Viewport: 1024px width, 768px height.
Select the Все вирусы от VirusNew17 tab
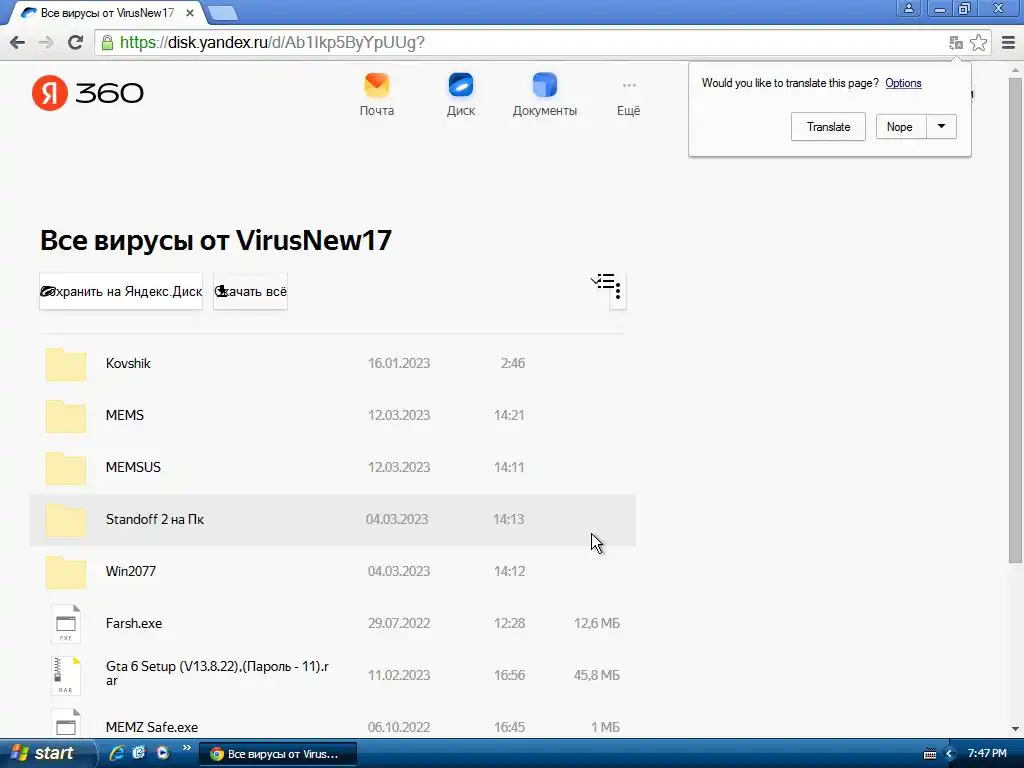[108, 12]
